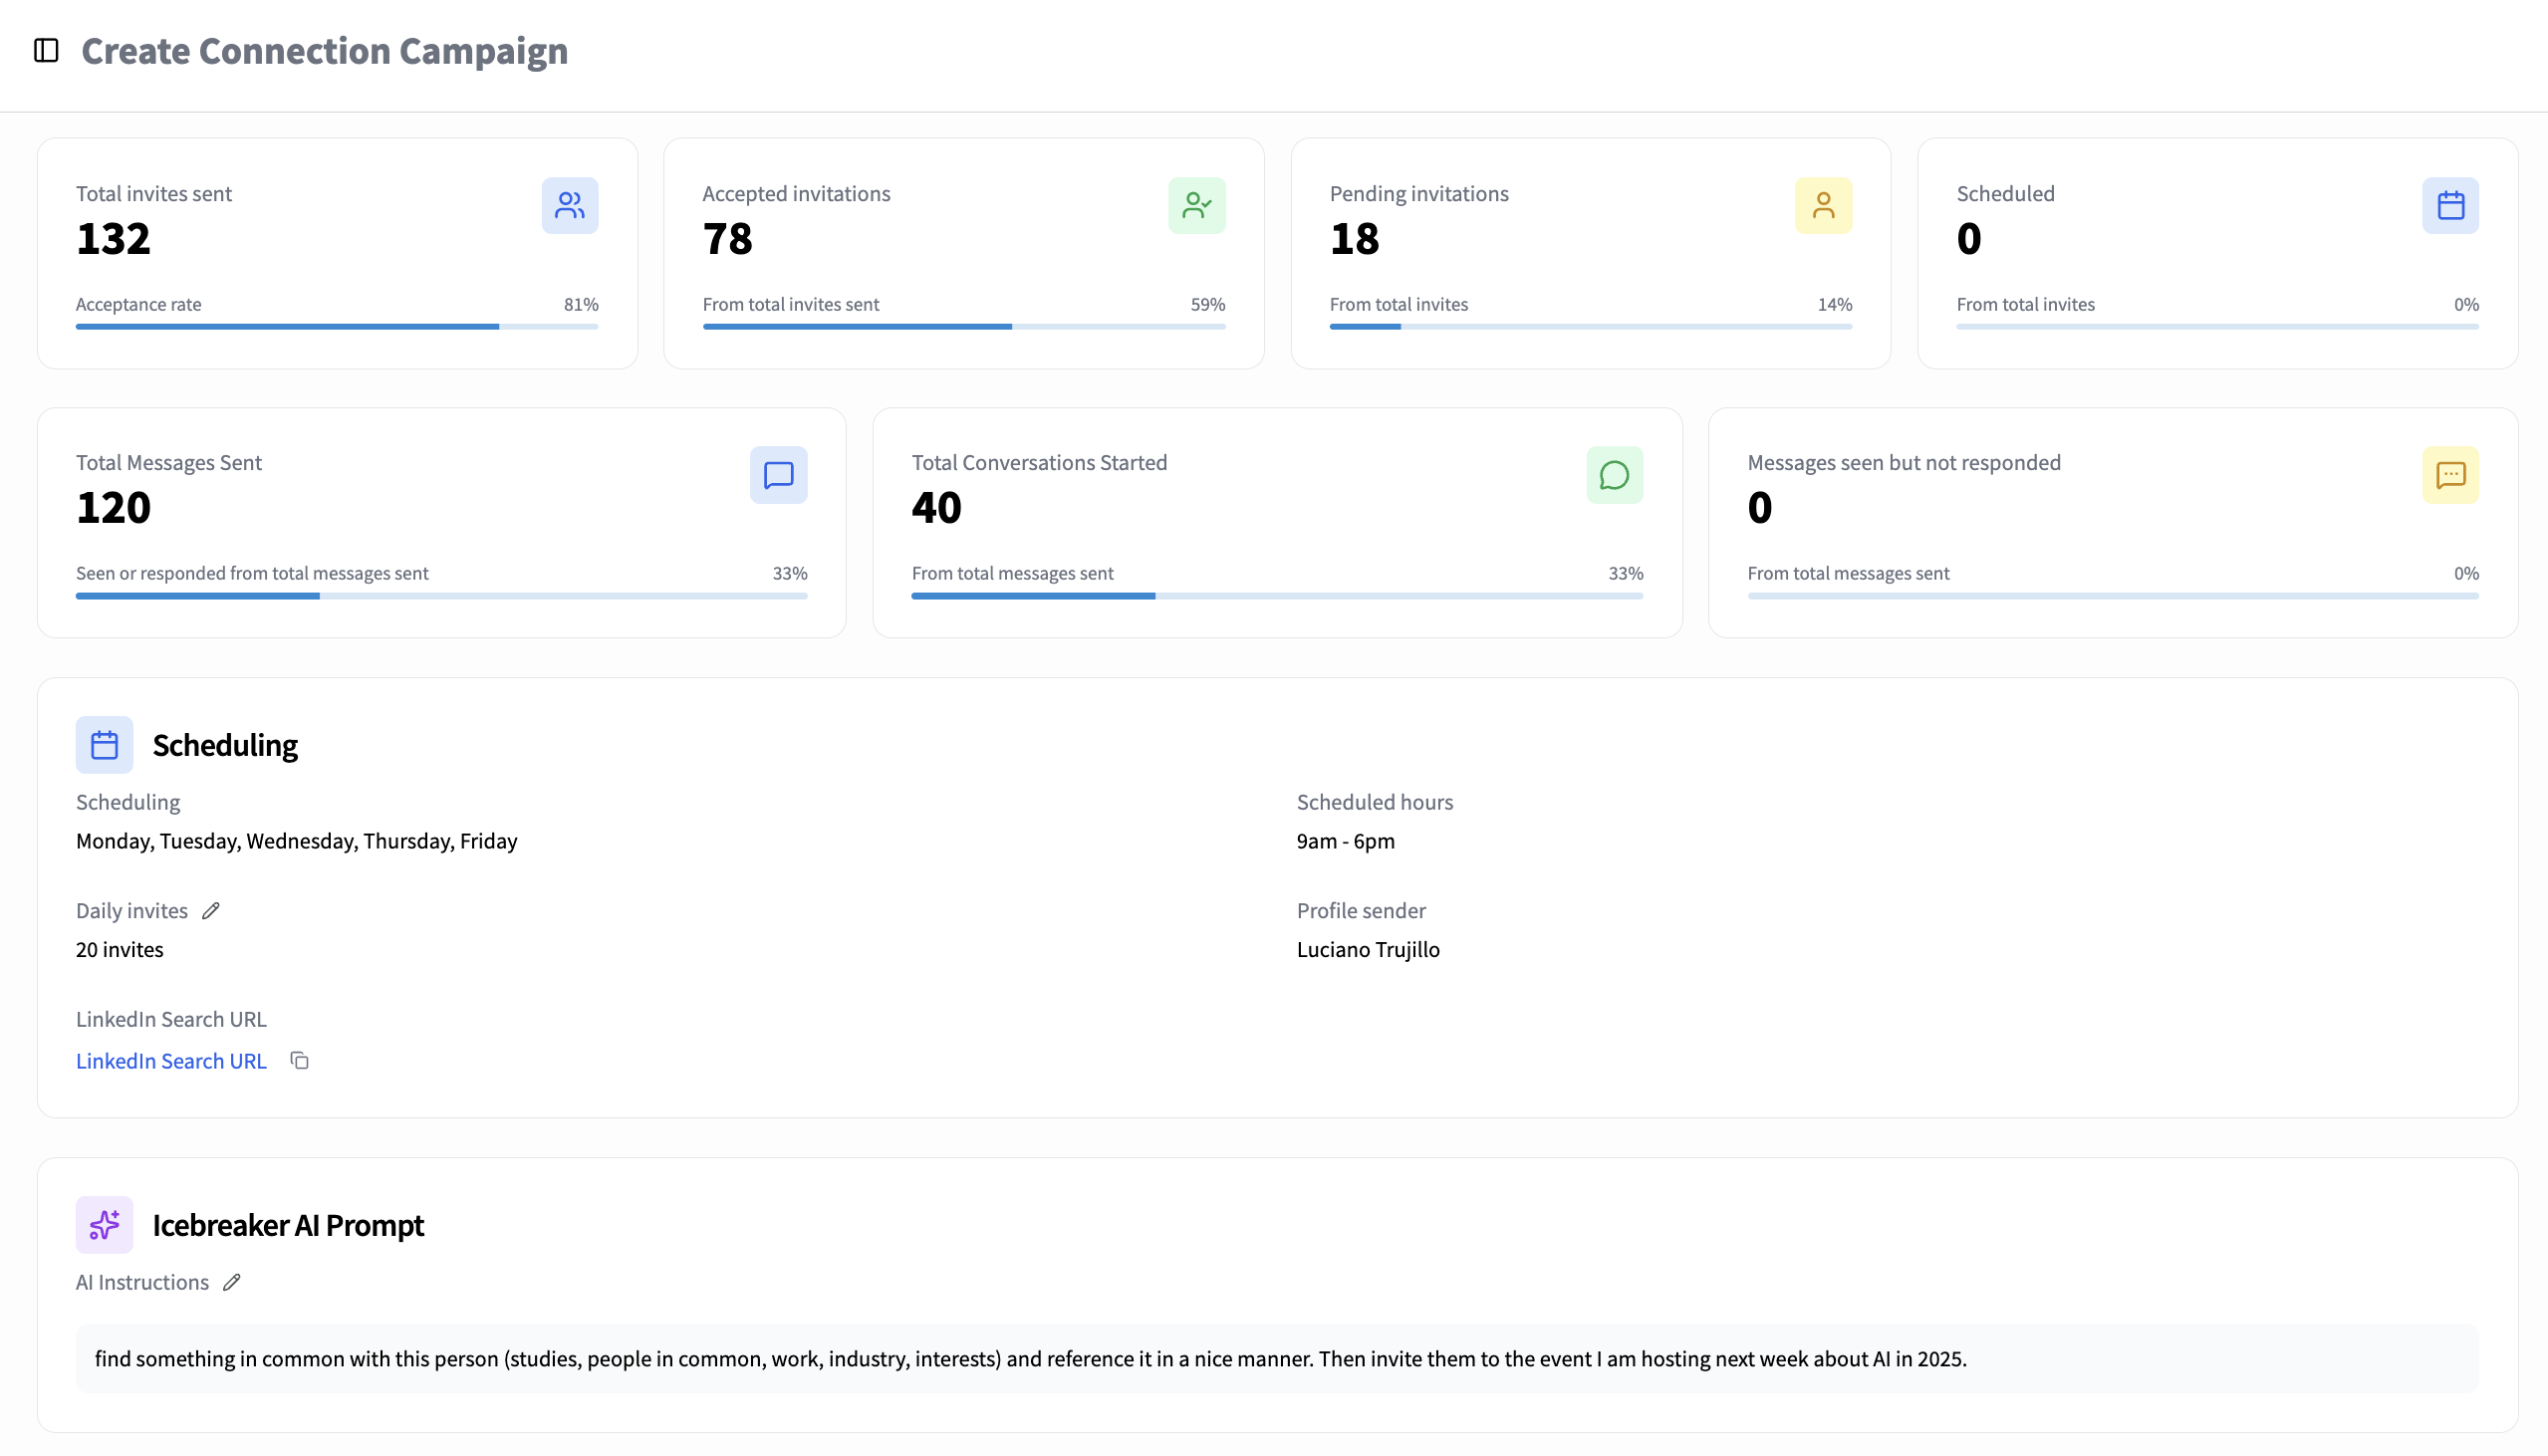Screen dimensions: 2548x1456
Task: Click the Total Conversations Started speech icon
Action: 1614,475
